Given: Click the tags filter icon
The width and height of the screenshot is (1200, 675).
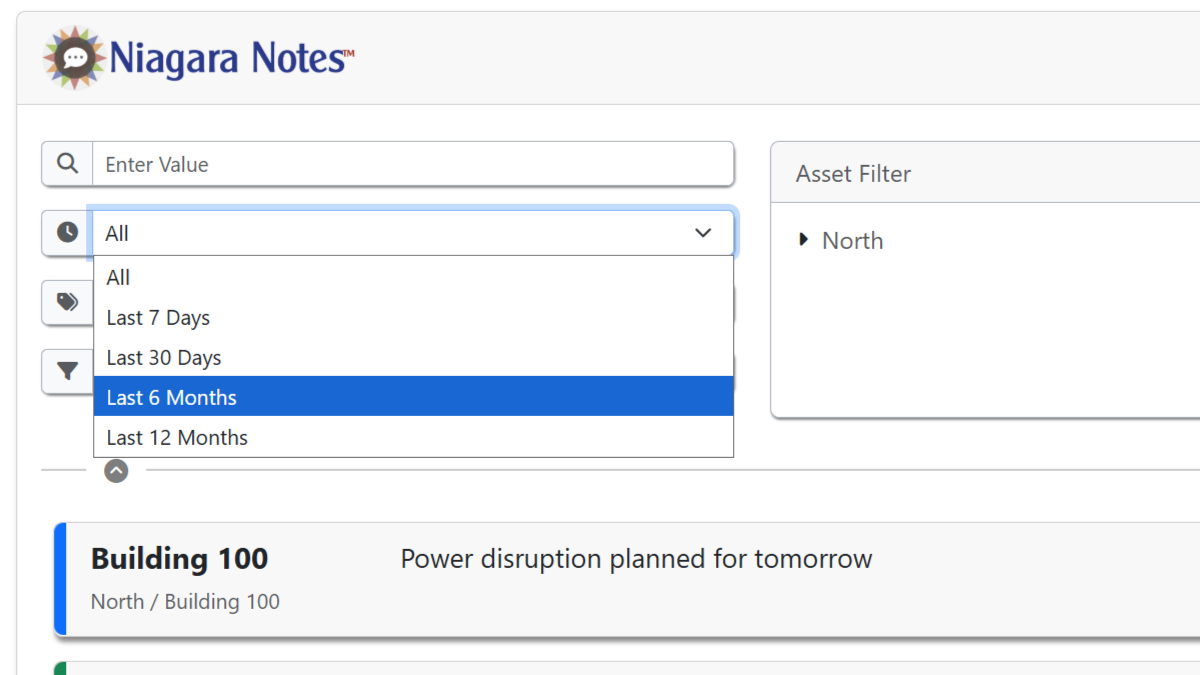Looking at the screenshot, I should (67, 302).
